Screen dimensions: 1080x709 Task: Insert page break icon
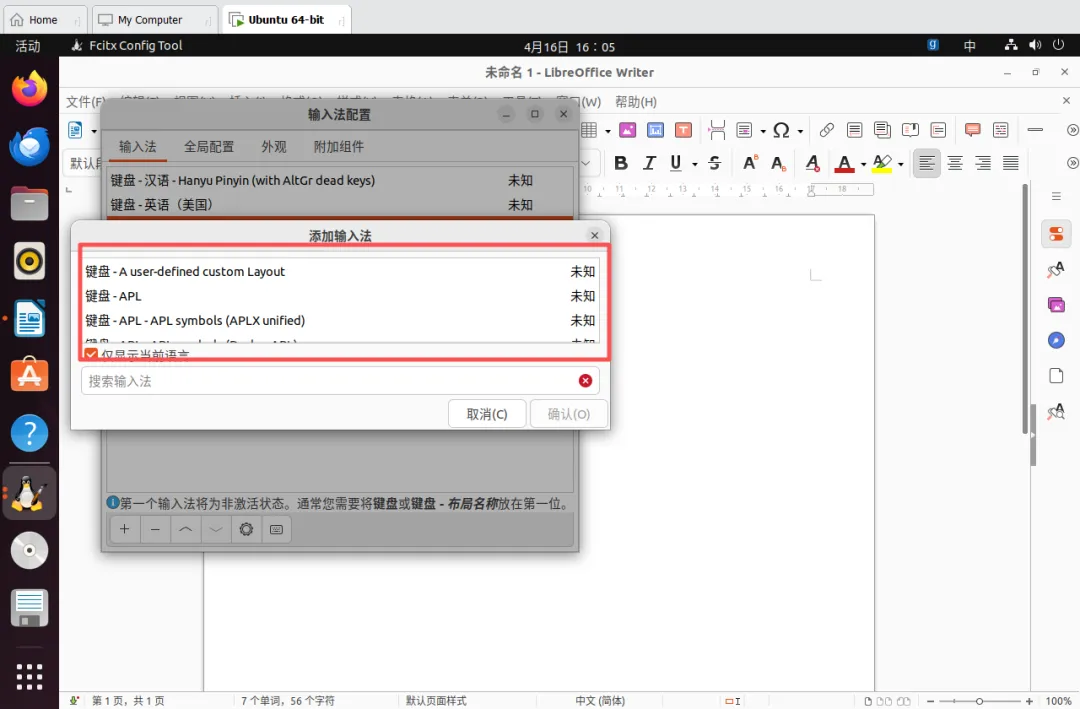click(717, 130)
